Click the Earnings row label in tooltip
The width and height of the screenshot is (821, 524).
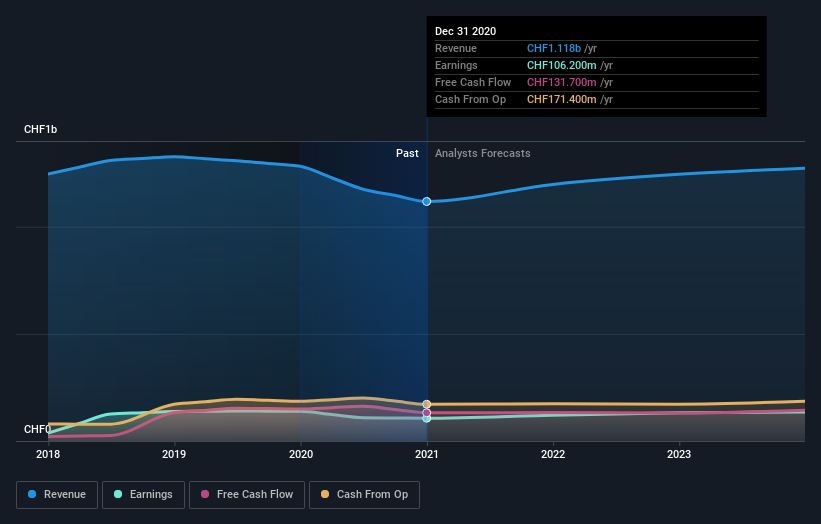(456, 65)
